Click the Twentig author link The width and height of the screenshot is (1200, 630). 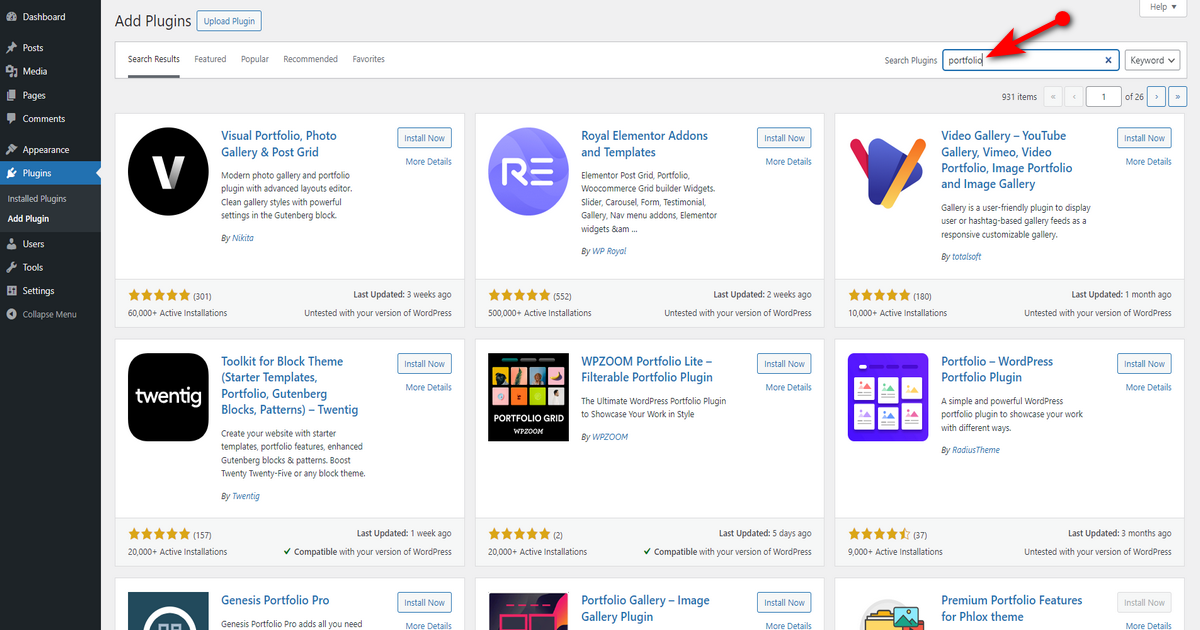click(246, 496)
